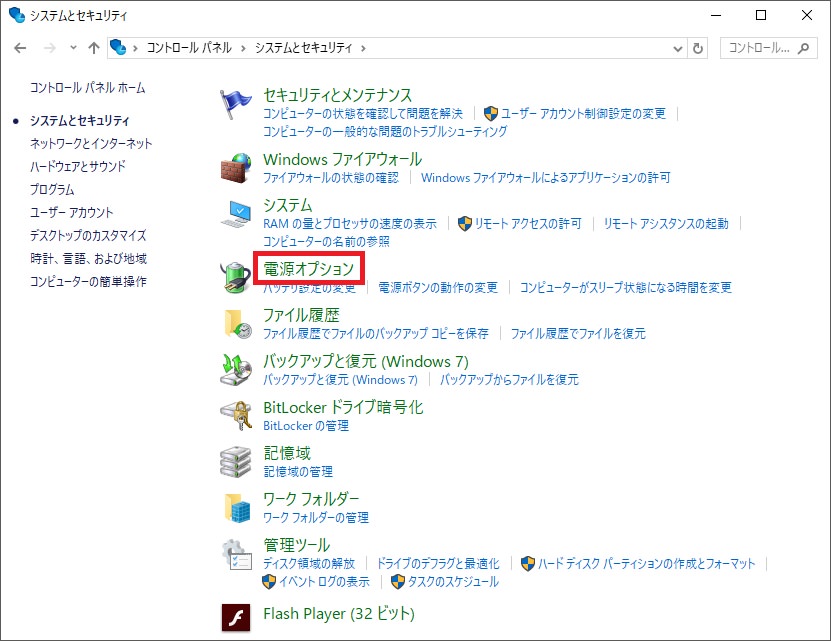Screen dimensions: 831x641
Task: Open ファイル履歴 heading link
Action: (301, 315)
